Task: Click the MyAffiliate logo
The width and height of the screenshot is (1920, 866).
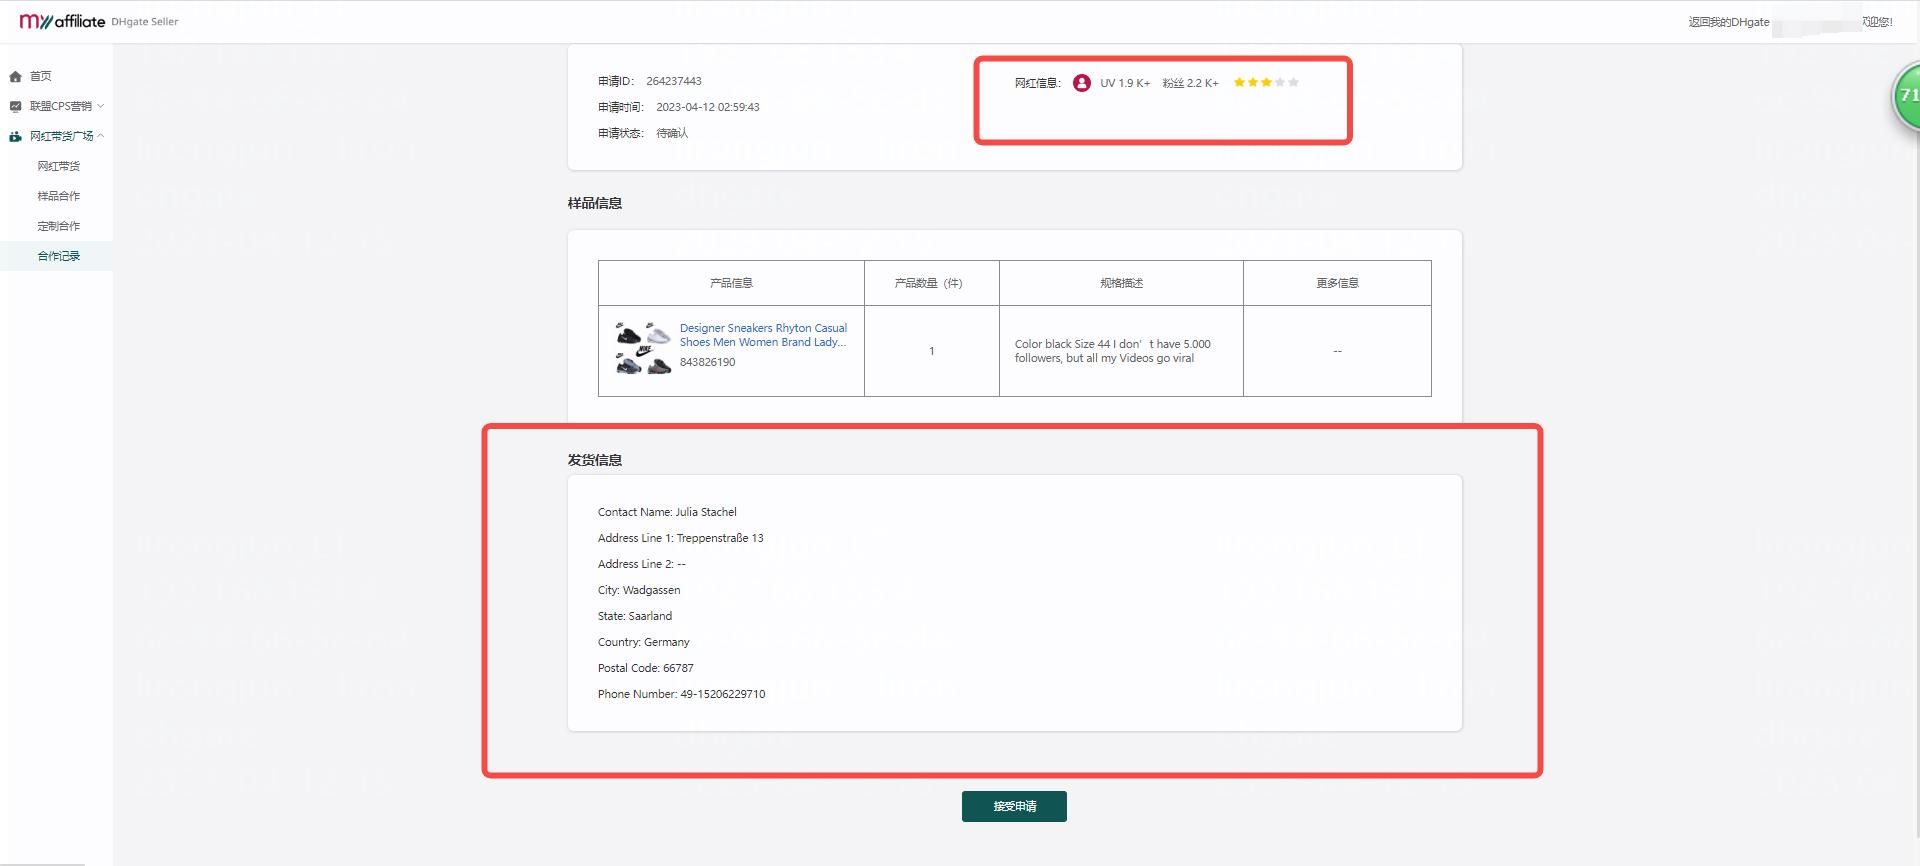Action: (x=62, y=21)
